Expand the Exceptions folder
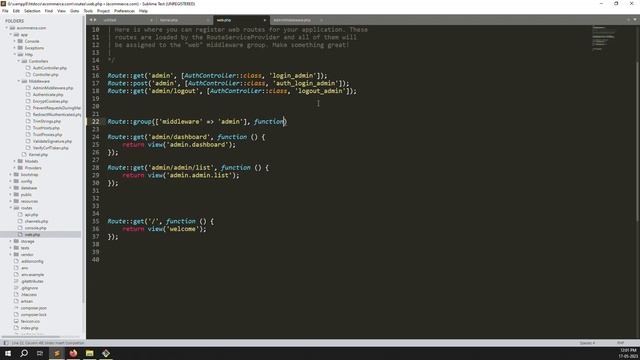 pos(15,48)
